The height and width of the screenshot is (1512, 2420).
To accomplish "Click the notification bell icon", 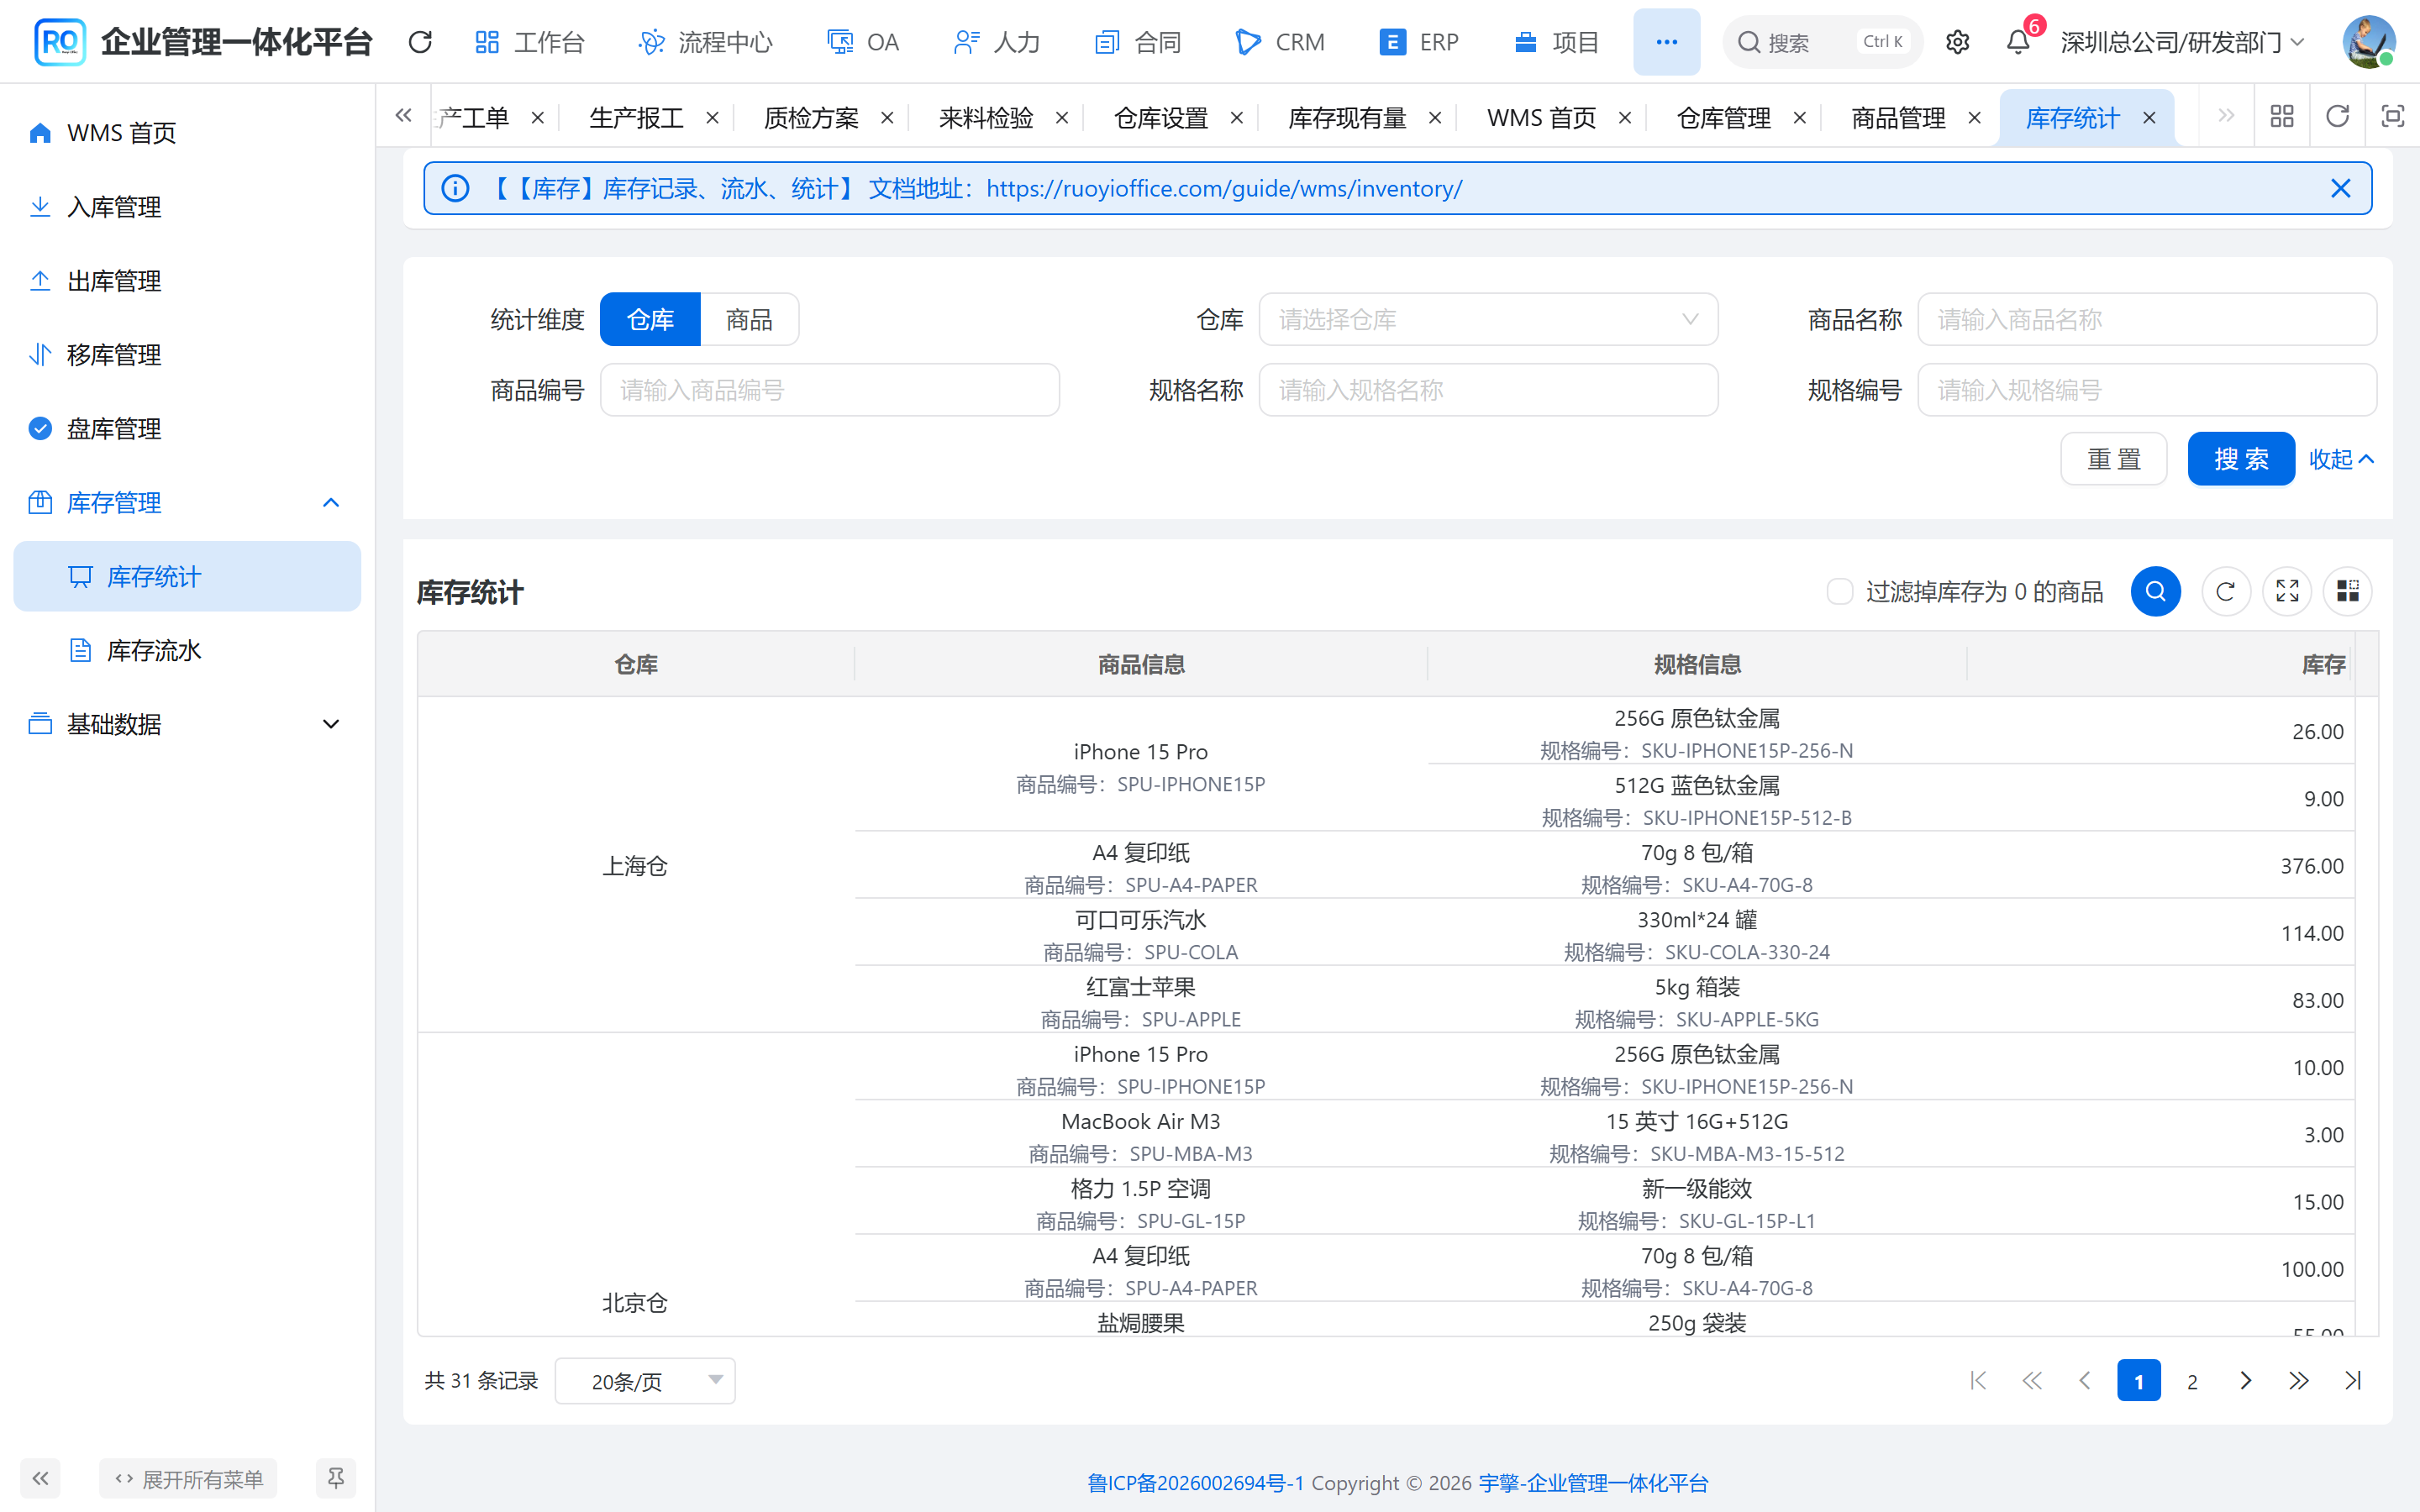I will pos(2017,42).
